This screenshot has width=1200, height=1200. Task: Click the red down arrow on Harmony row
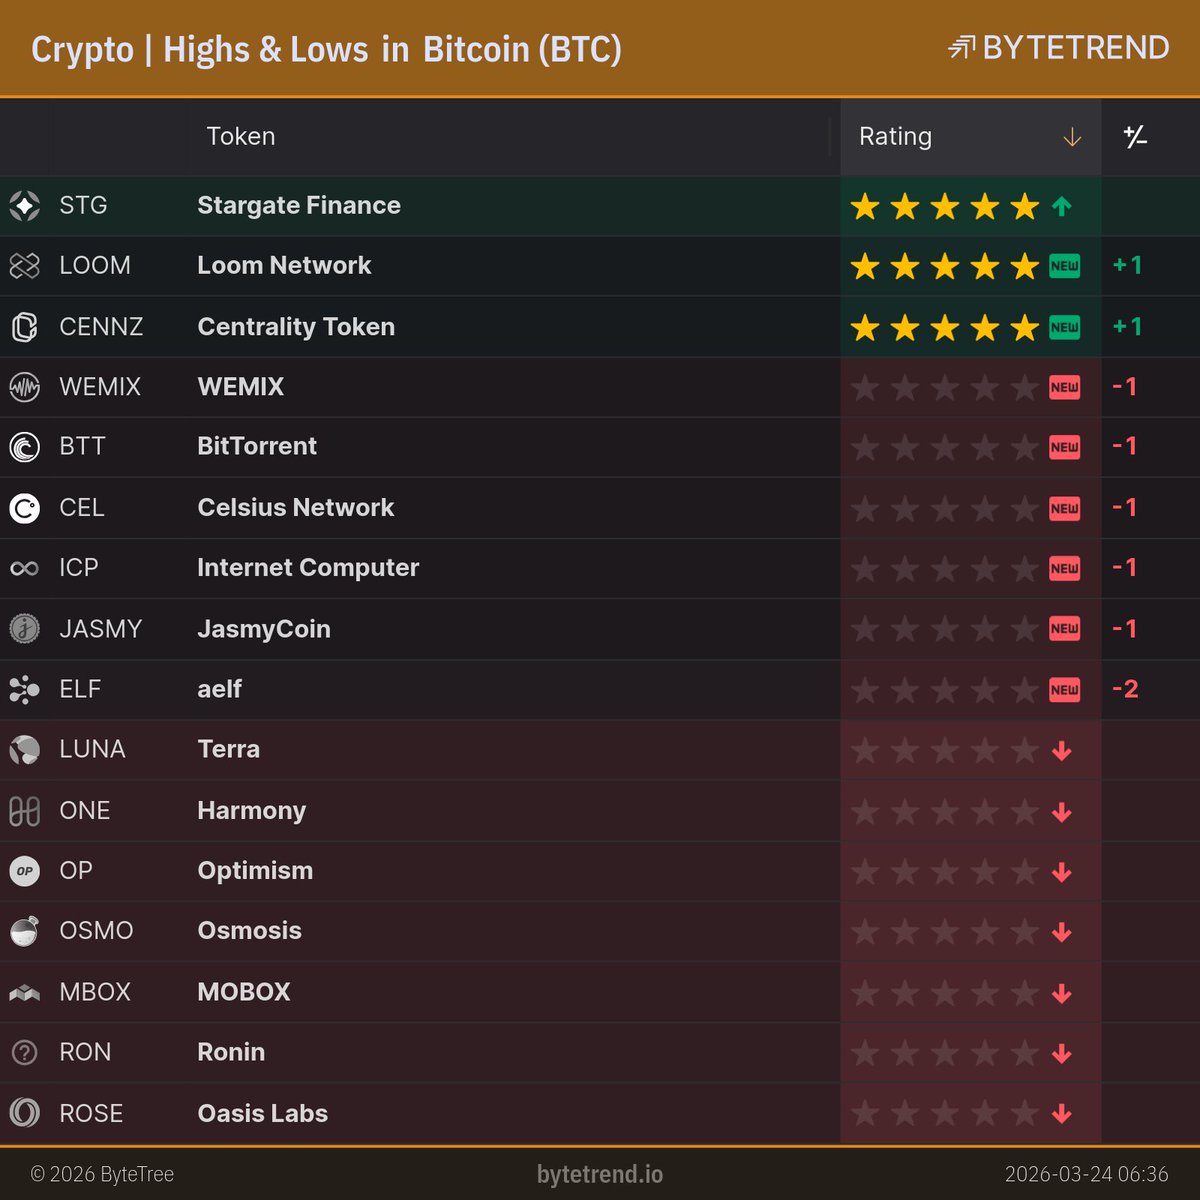1062,812
